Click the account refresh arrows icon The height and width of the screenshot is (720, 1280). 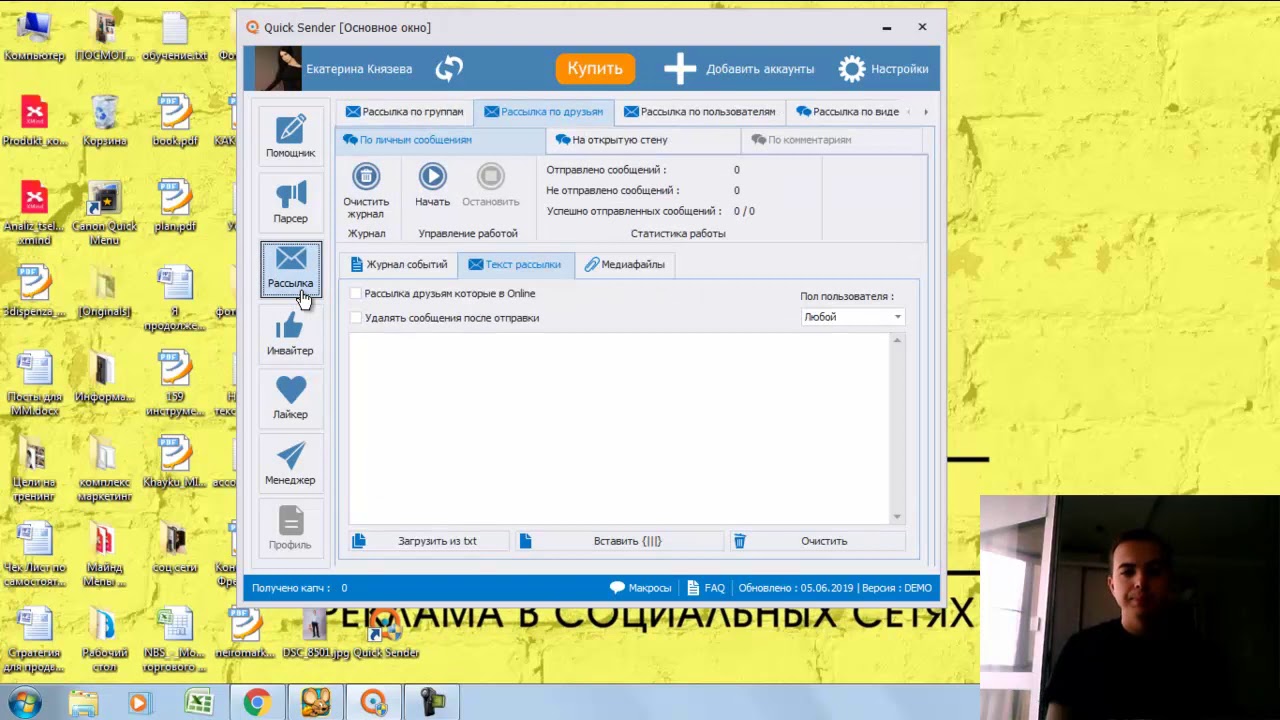pyautogui.click(x=449, y=68)
